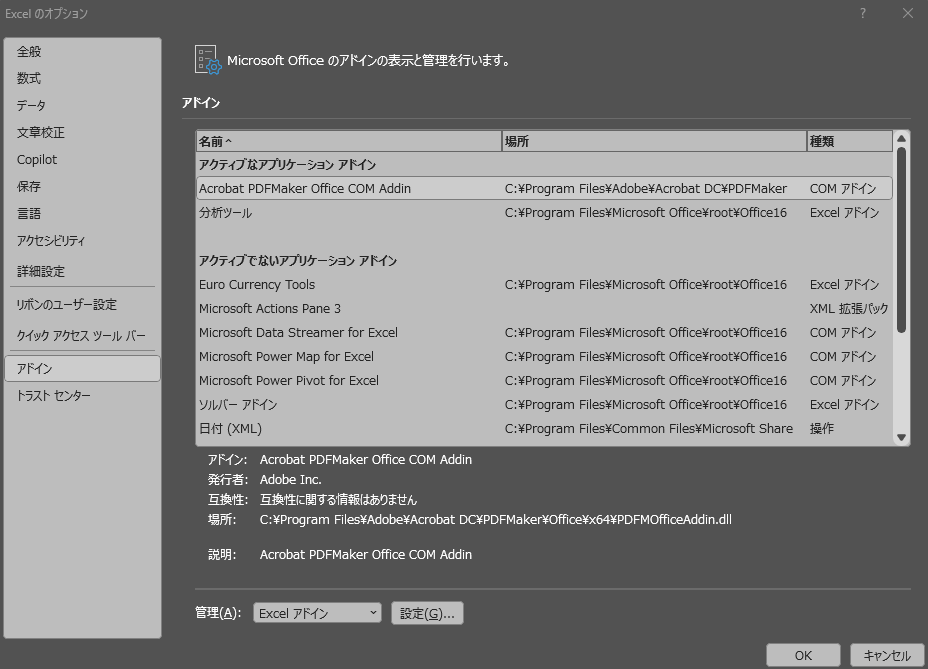The height and width of the screenshot is (669, 928).
Task: Open the 言語 options category
Action: point(82,214)
